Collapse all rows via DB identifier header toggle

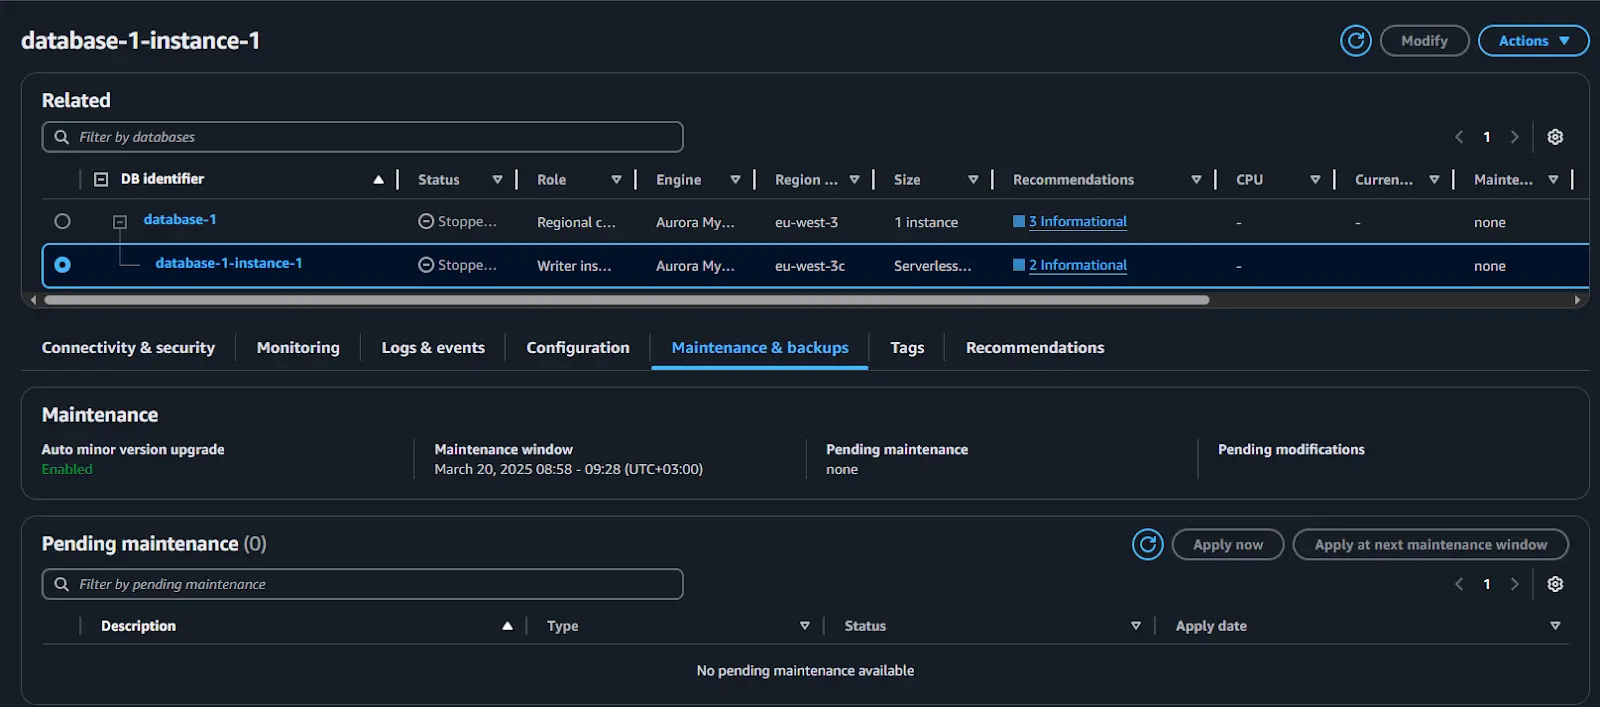101,180
